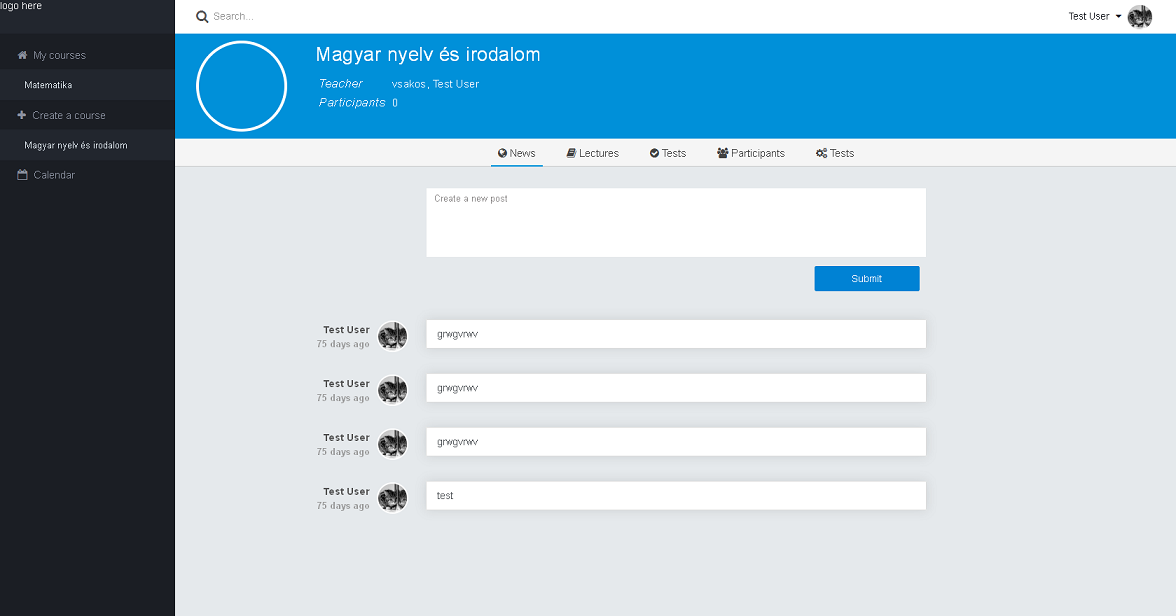The image size is (1176, 616).
Task: Click the second post's Test User avatar
Action: [x=392, y=389]
